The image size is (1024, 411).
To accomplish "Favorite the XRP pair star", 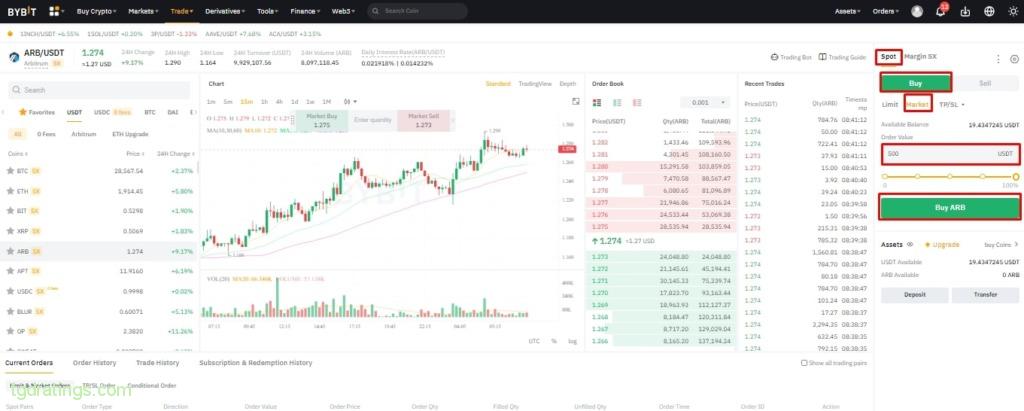I will tap(10, 231).
